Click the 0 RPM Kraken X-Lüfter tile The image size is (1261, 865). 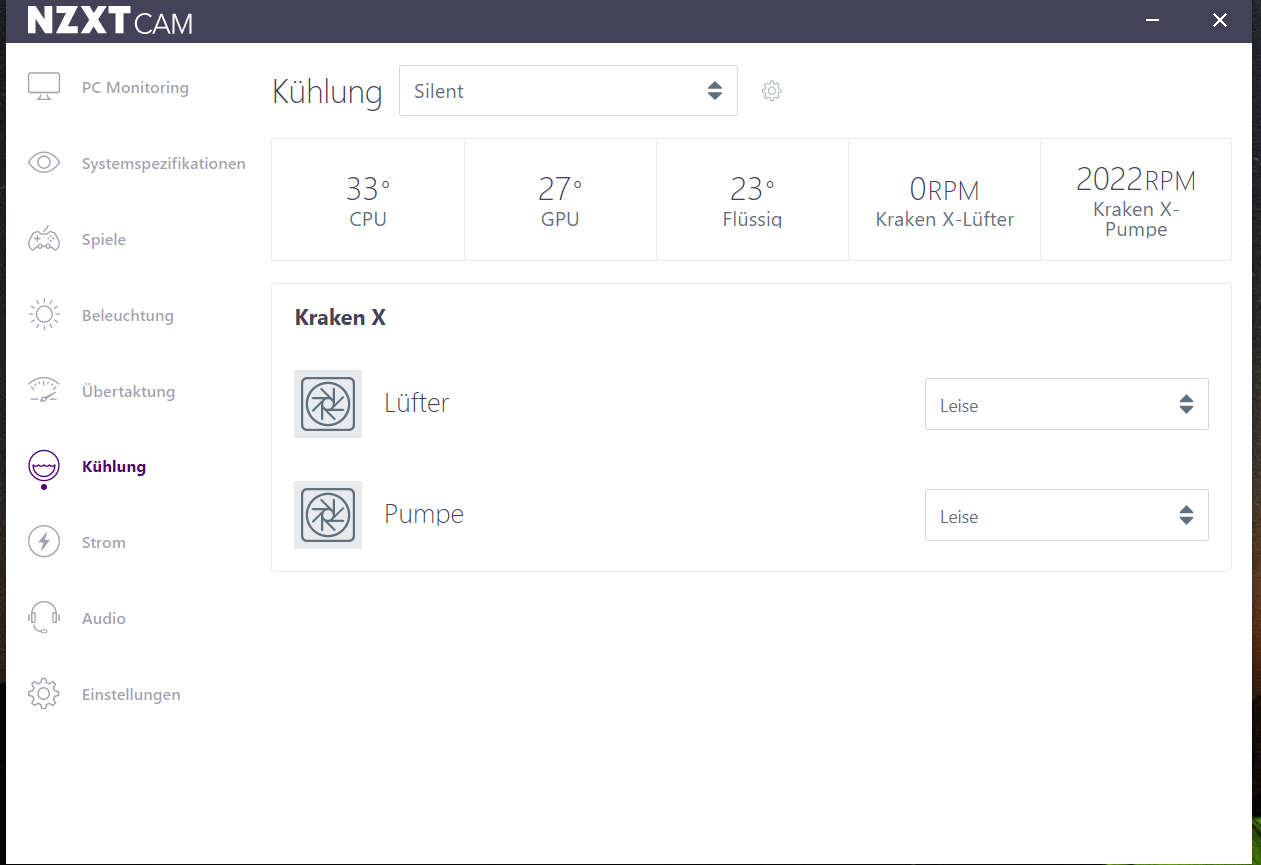(x=944, y=200)
